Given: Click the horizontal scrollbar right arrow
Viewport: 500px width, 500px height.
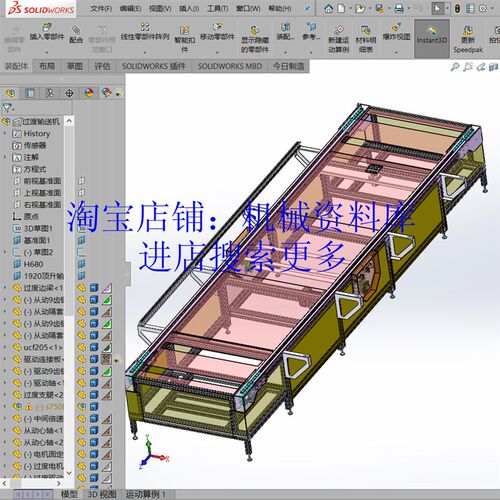Looking at the screenshot, I should 58,483.
